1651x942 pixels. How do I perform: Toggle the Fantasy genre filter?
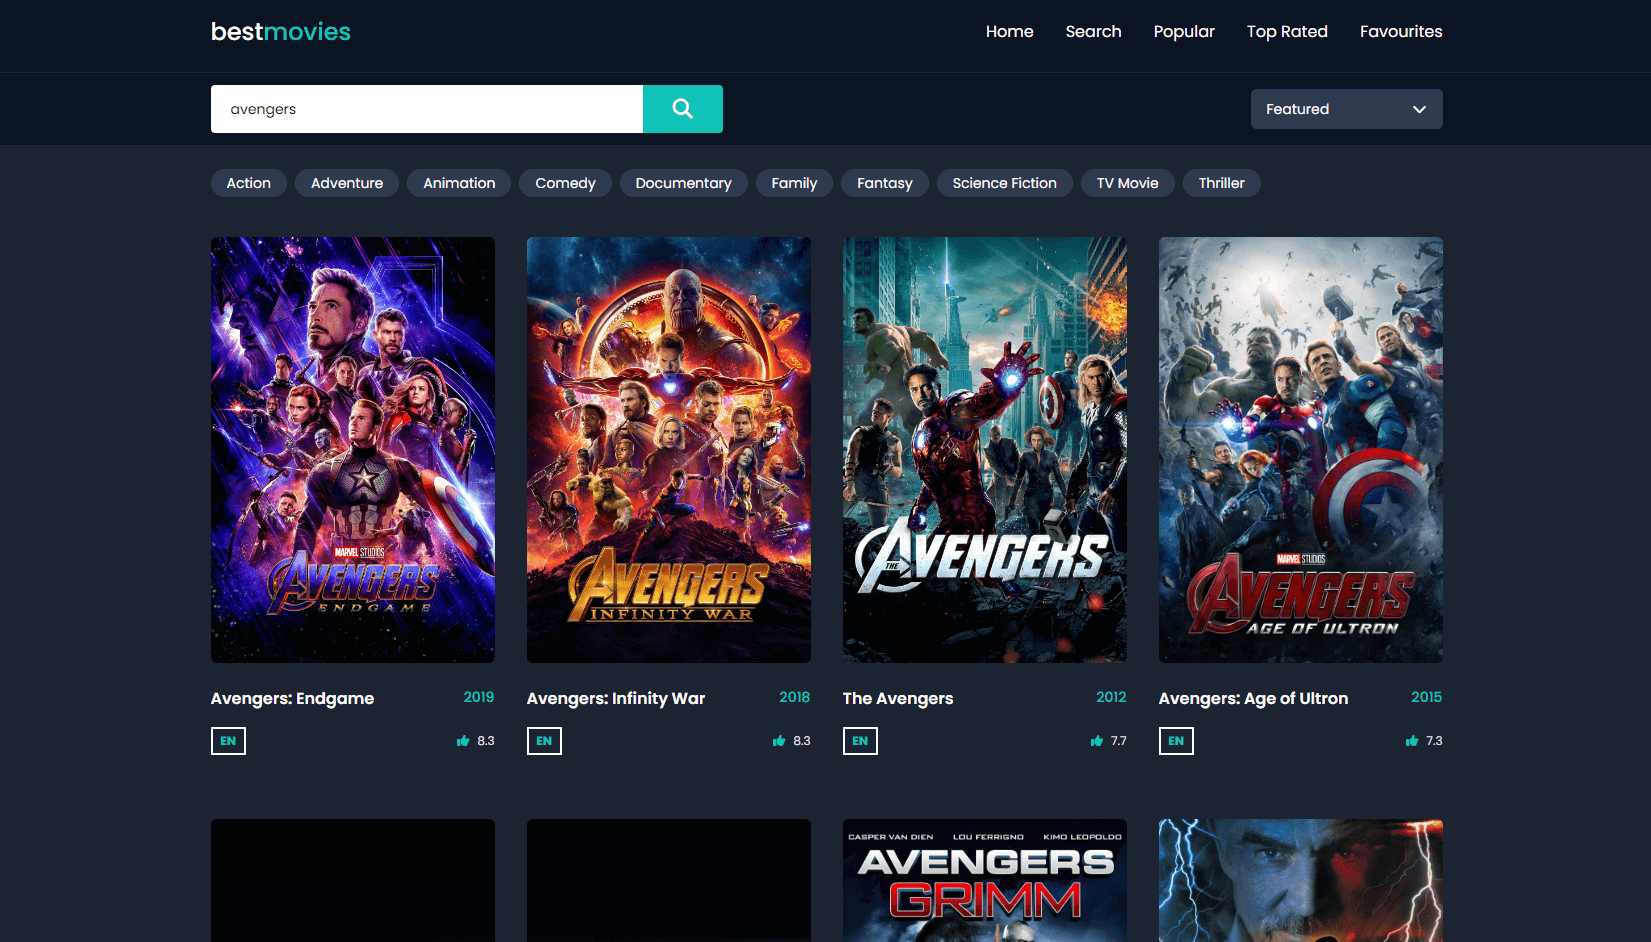click(885, 183)
